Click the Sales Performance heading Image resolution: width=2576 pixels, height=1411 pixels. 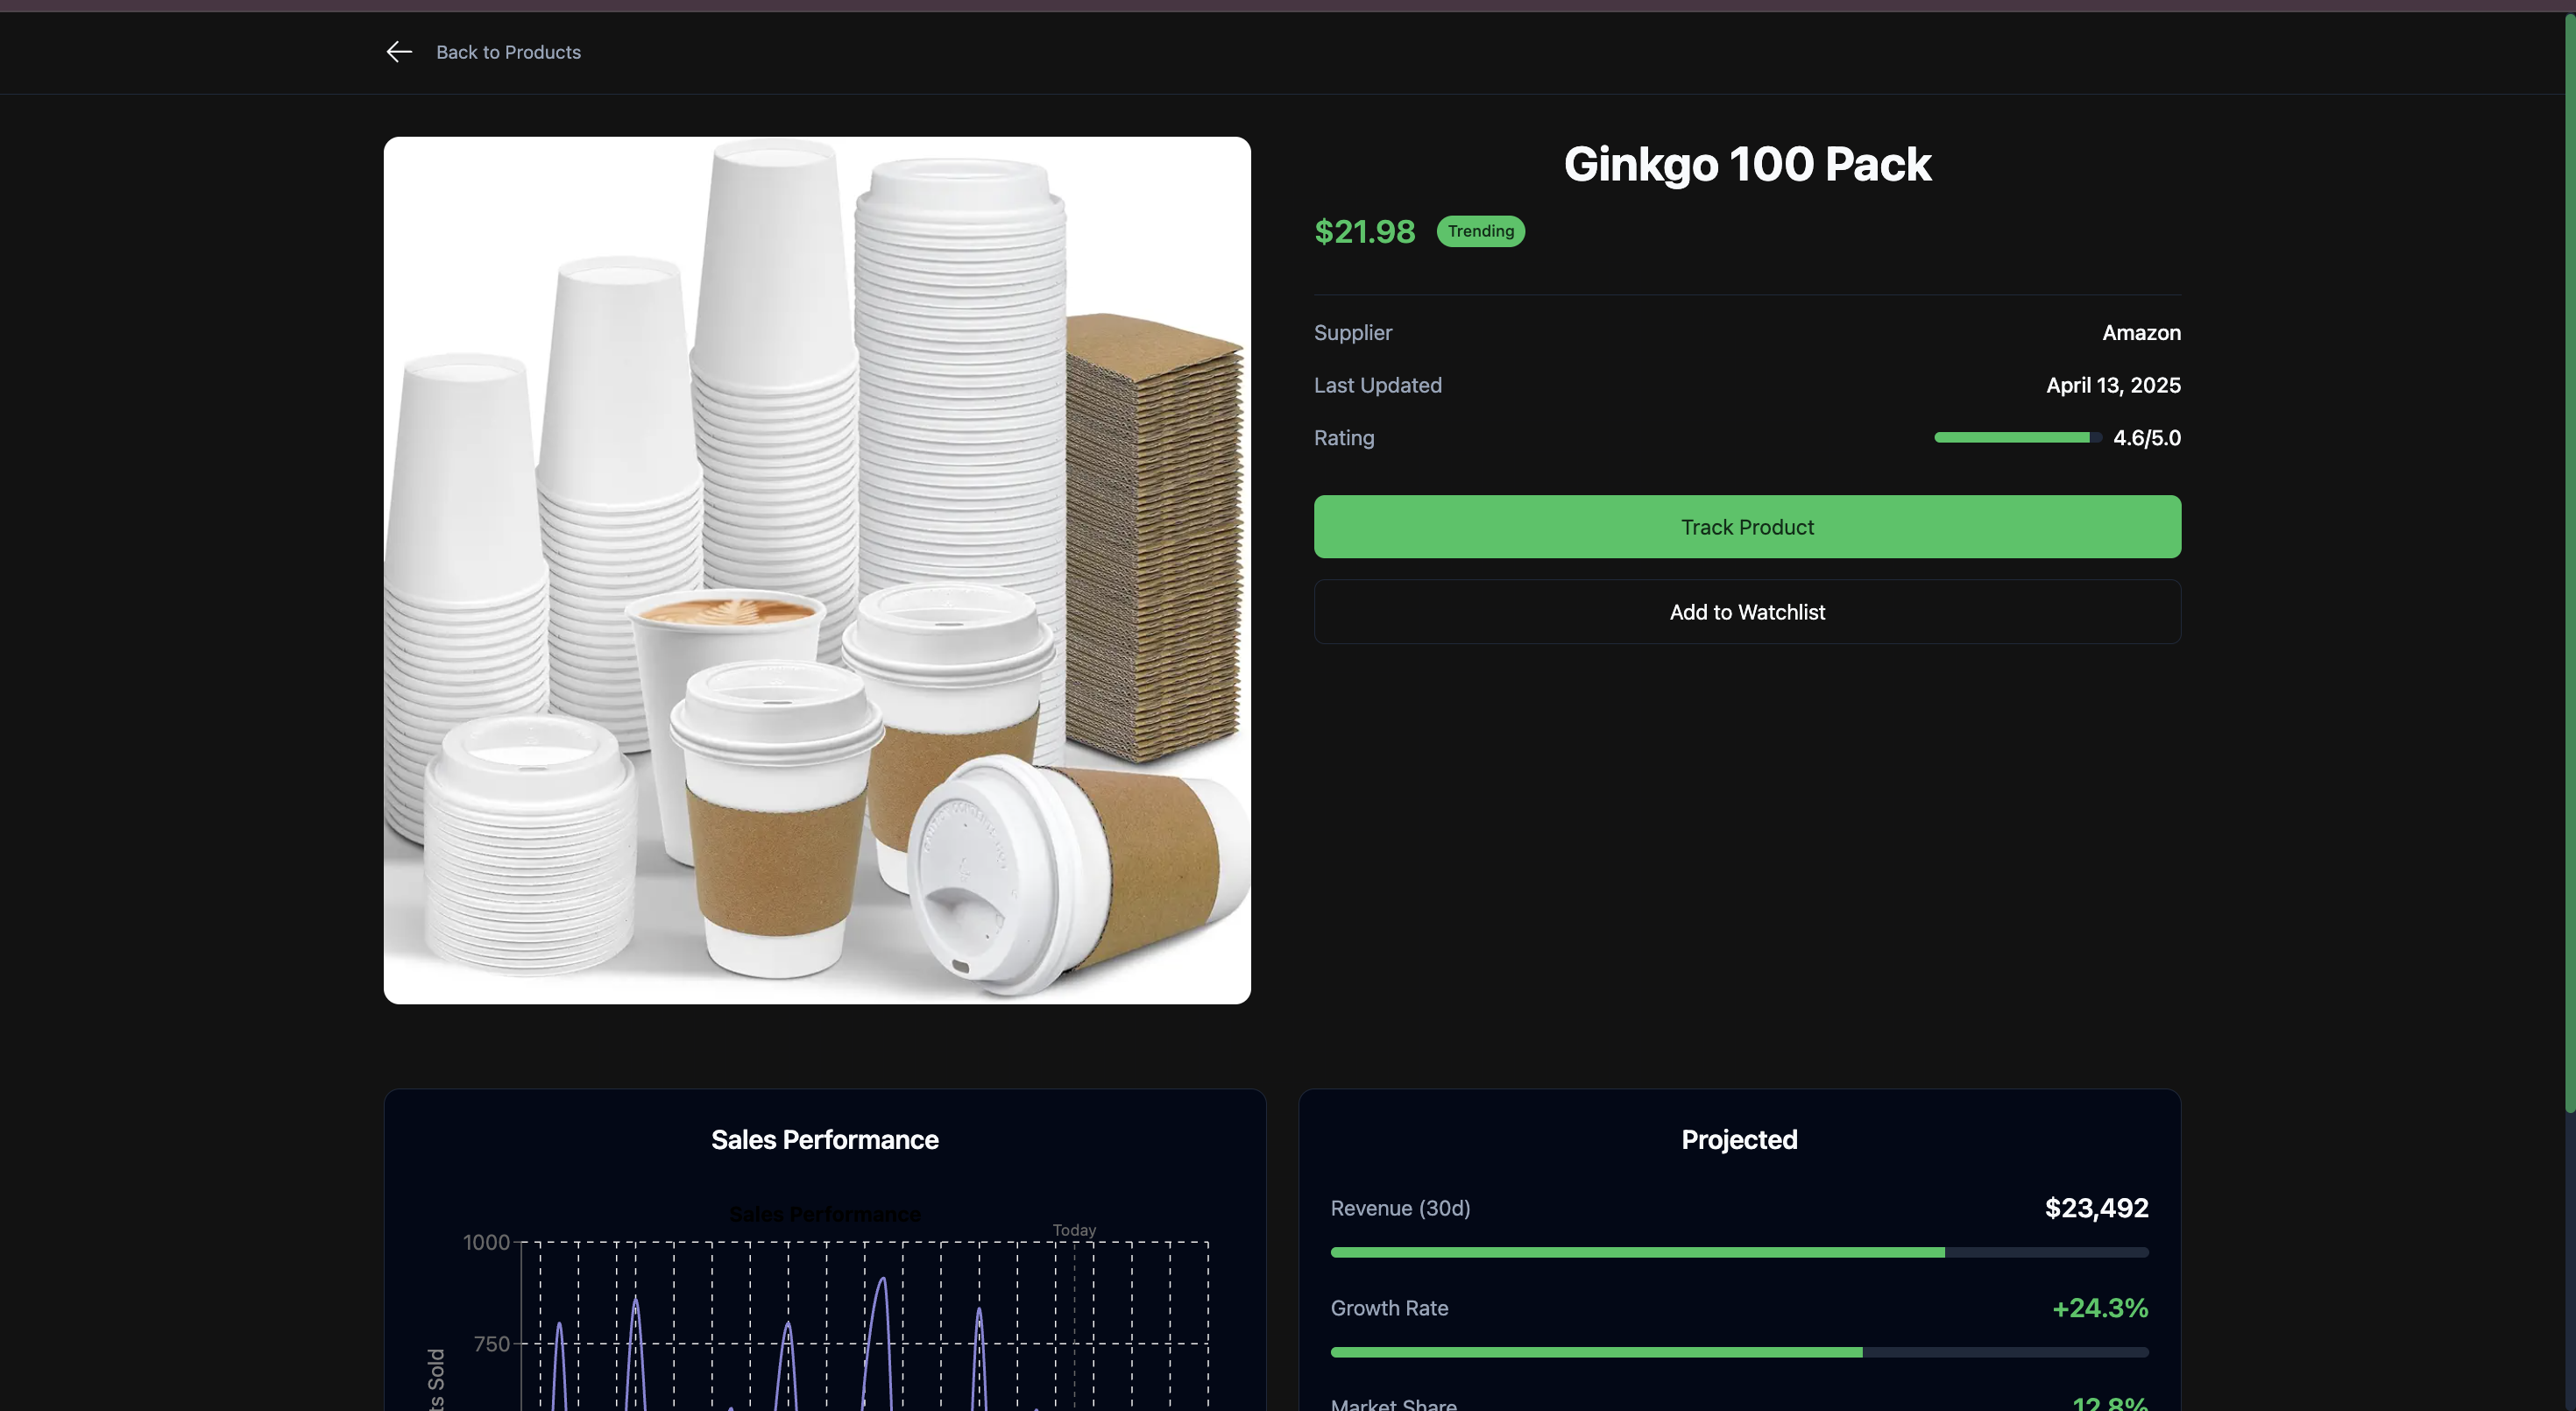tap(824, 1140)
